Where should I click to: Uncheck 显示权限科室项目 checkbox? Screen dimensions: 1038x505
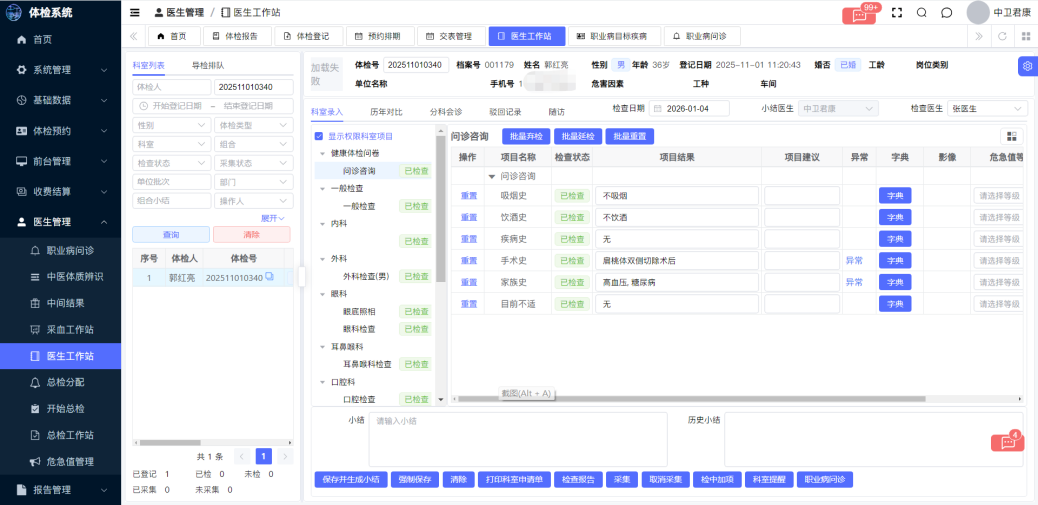(319, 136)
